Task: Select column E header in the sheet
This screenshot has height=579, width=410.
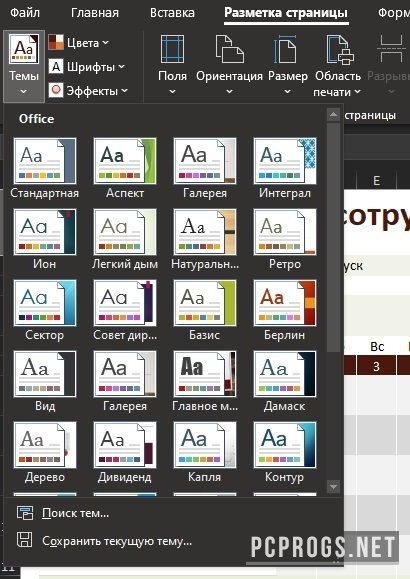Action: click(x=376, y=181)
